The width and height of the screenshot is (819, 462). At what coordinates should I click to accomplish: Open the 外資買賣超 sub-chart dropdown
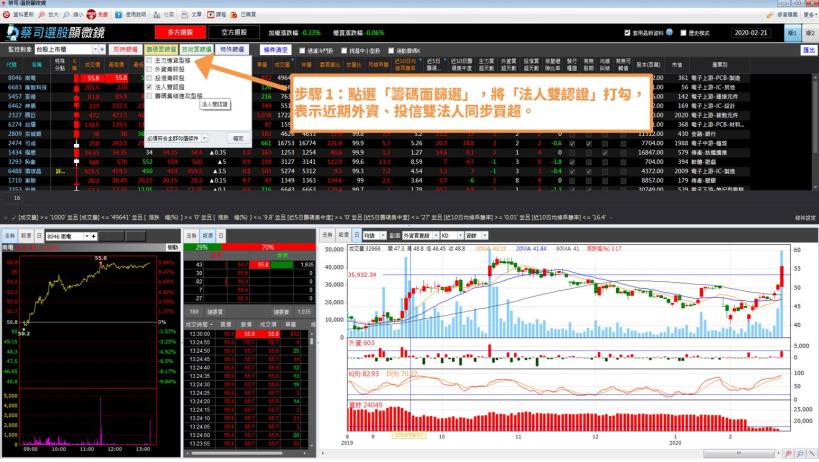[x=419, y=235]
